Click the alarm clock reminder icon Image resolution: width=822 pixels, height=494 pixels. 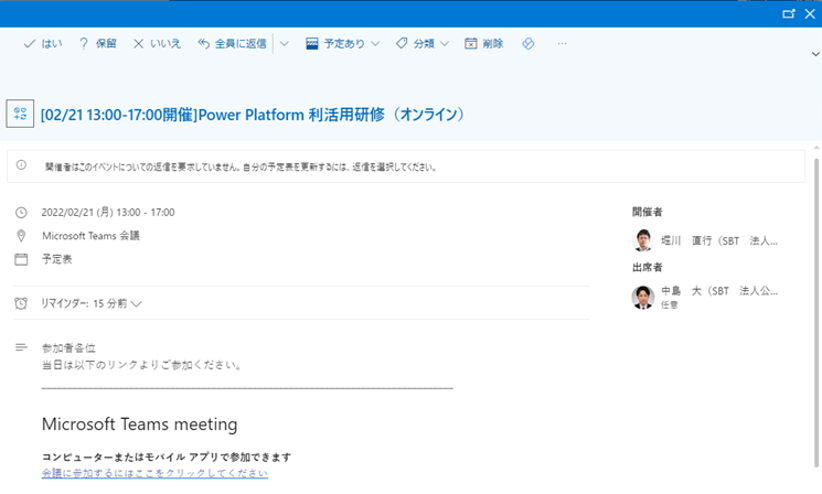click(x=21, y=303)
